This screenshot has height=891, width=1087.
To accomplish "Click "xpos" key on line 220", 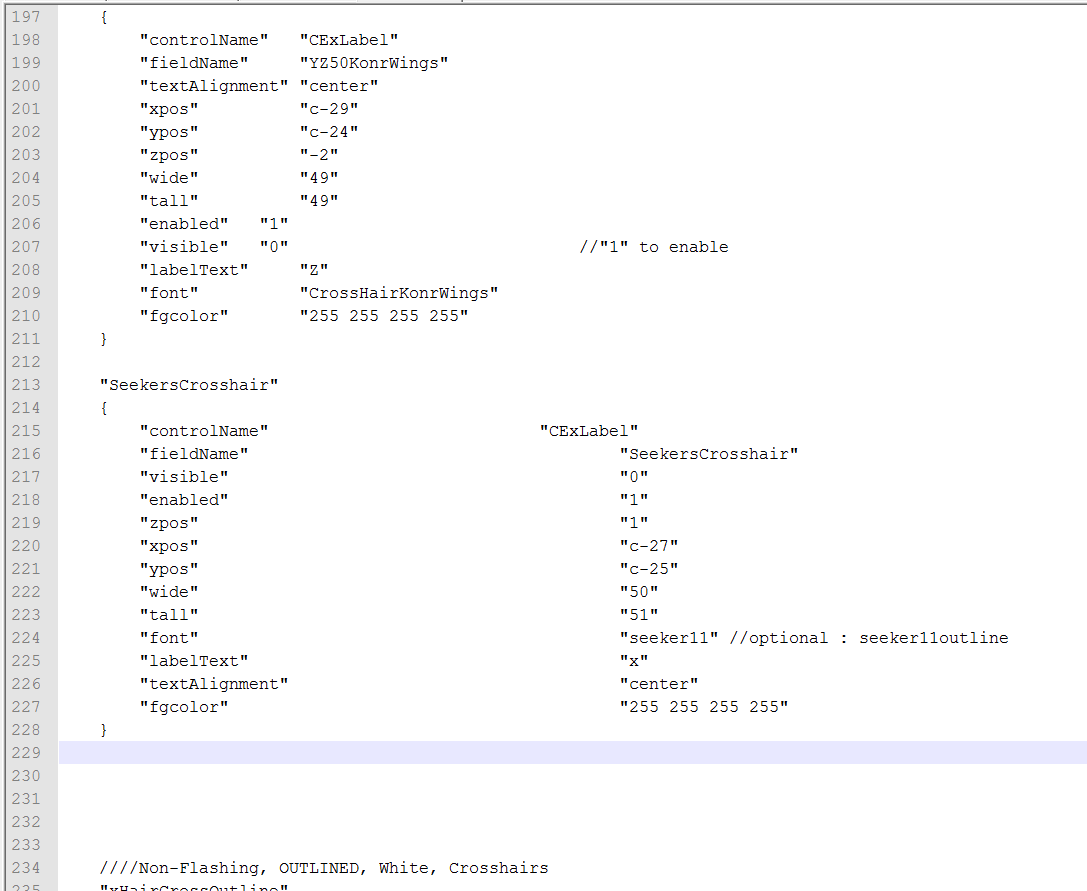I will (169, 546).
